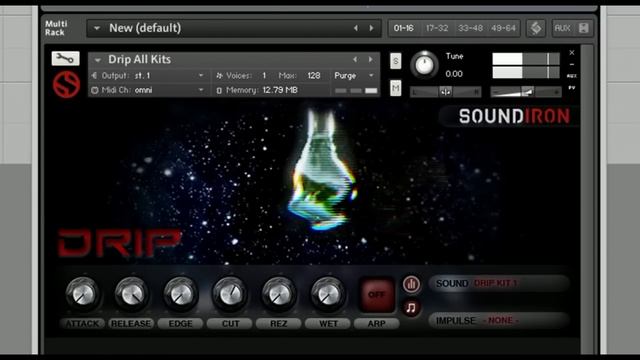The height and width of the screenshot is (360, 640).
Task: Click the red Soundiron S logo icon
Action: tap(66, 84)
